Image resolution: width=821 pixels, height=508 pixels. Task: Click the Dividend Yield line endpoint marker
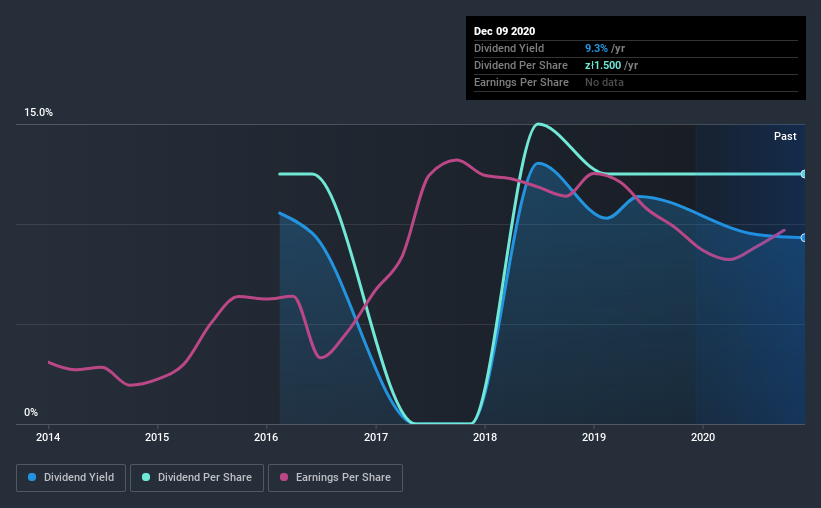pos(803,238)
